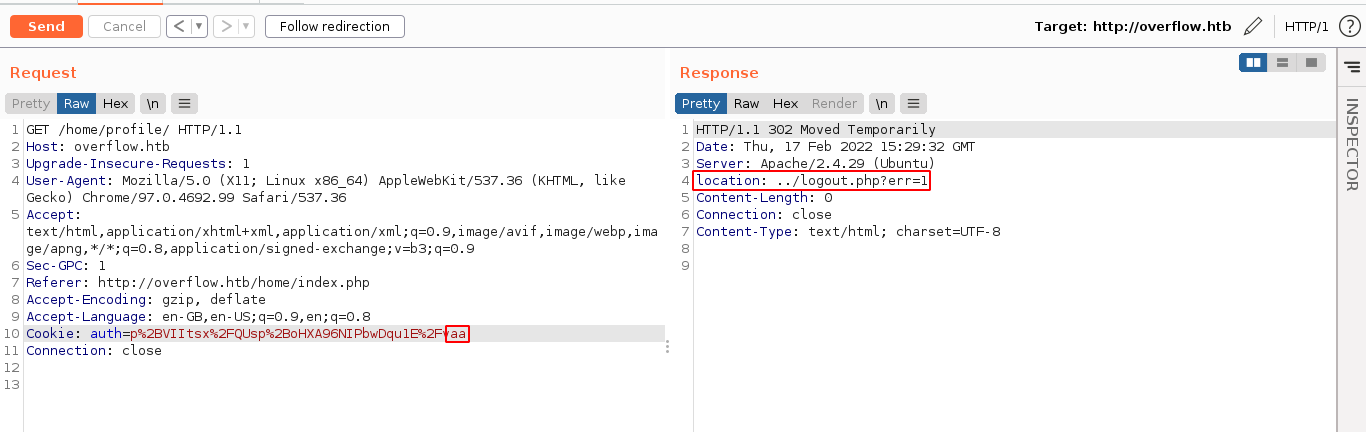Switch Response view to Raw tab
The image size is (1366, 432).
tap(746, 103)
